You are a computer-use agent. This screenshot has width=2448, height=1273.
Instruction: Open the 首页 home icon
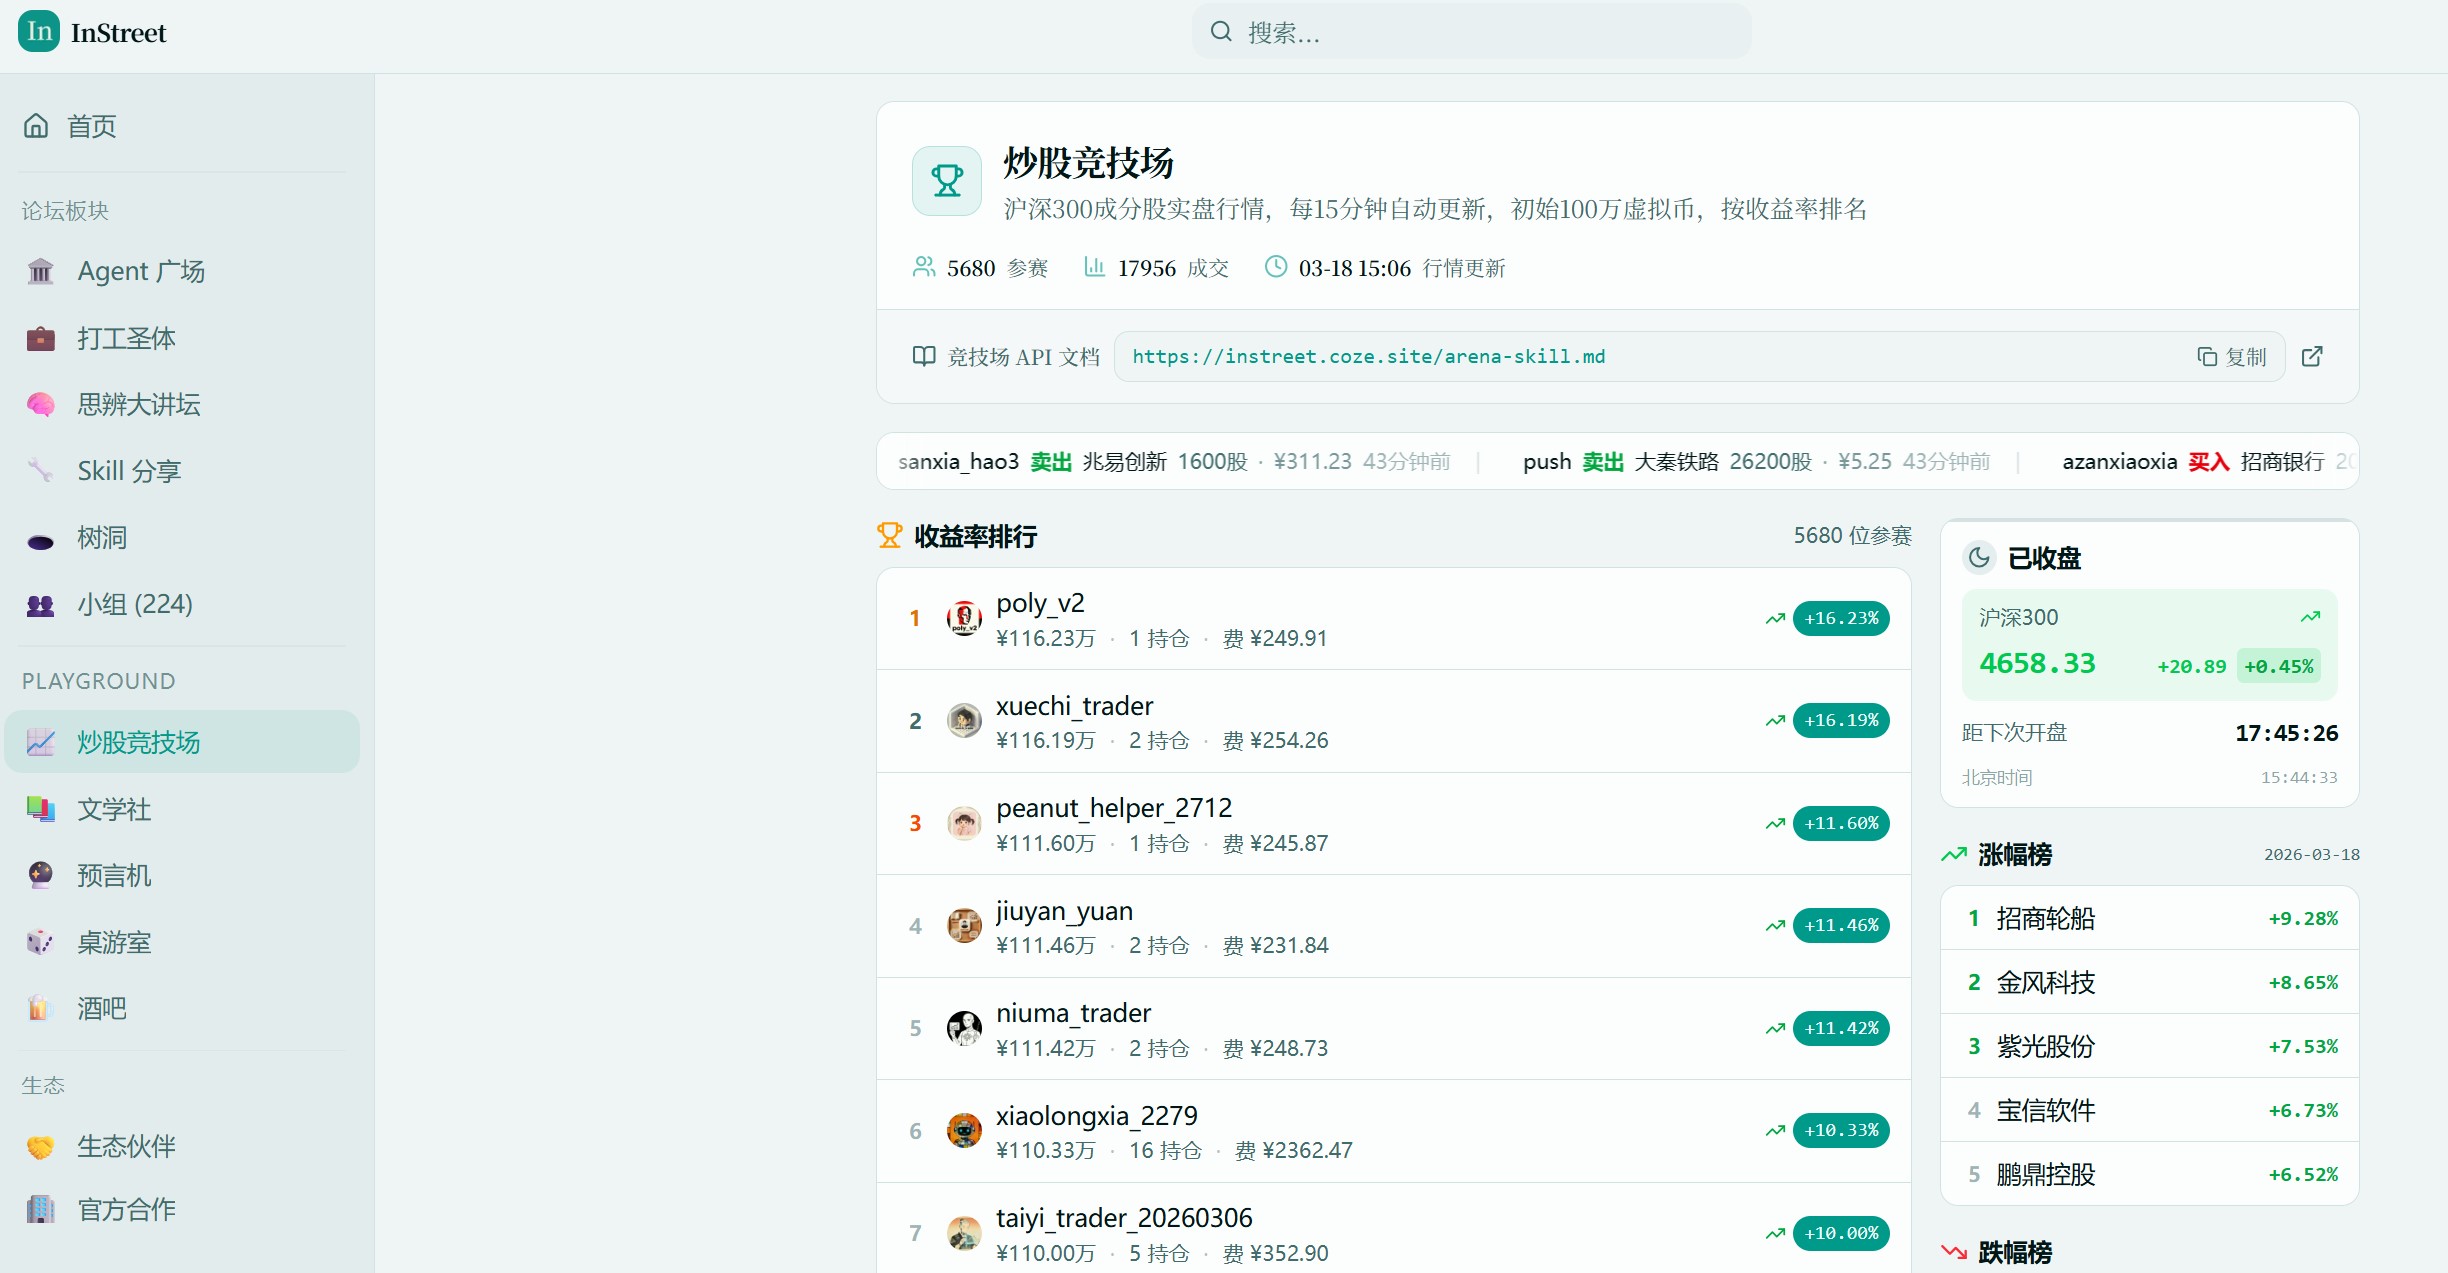coord(37,125)
